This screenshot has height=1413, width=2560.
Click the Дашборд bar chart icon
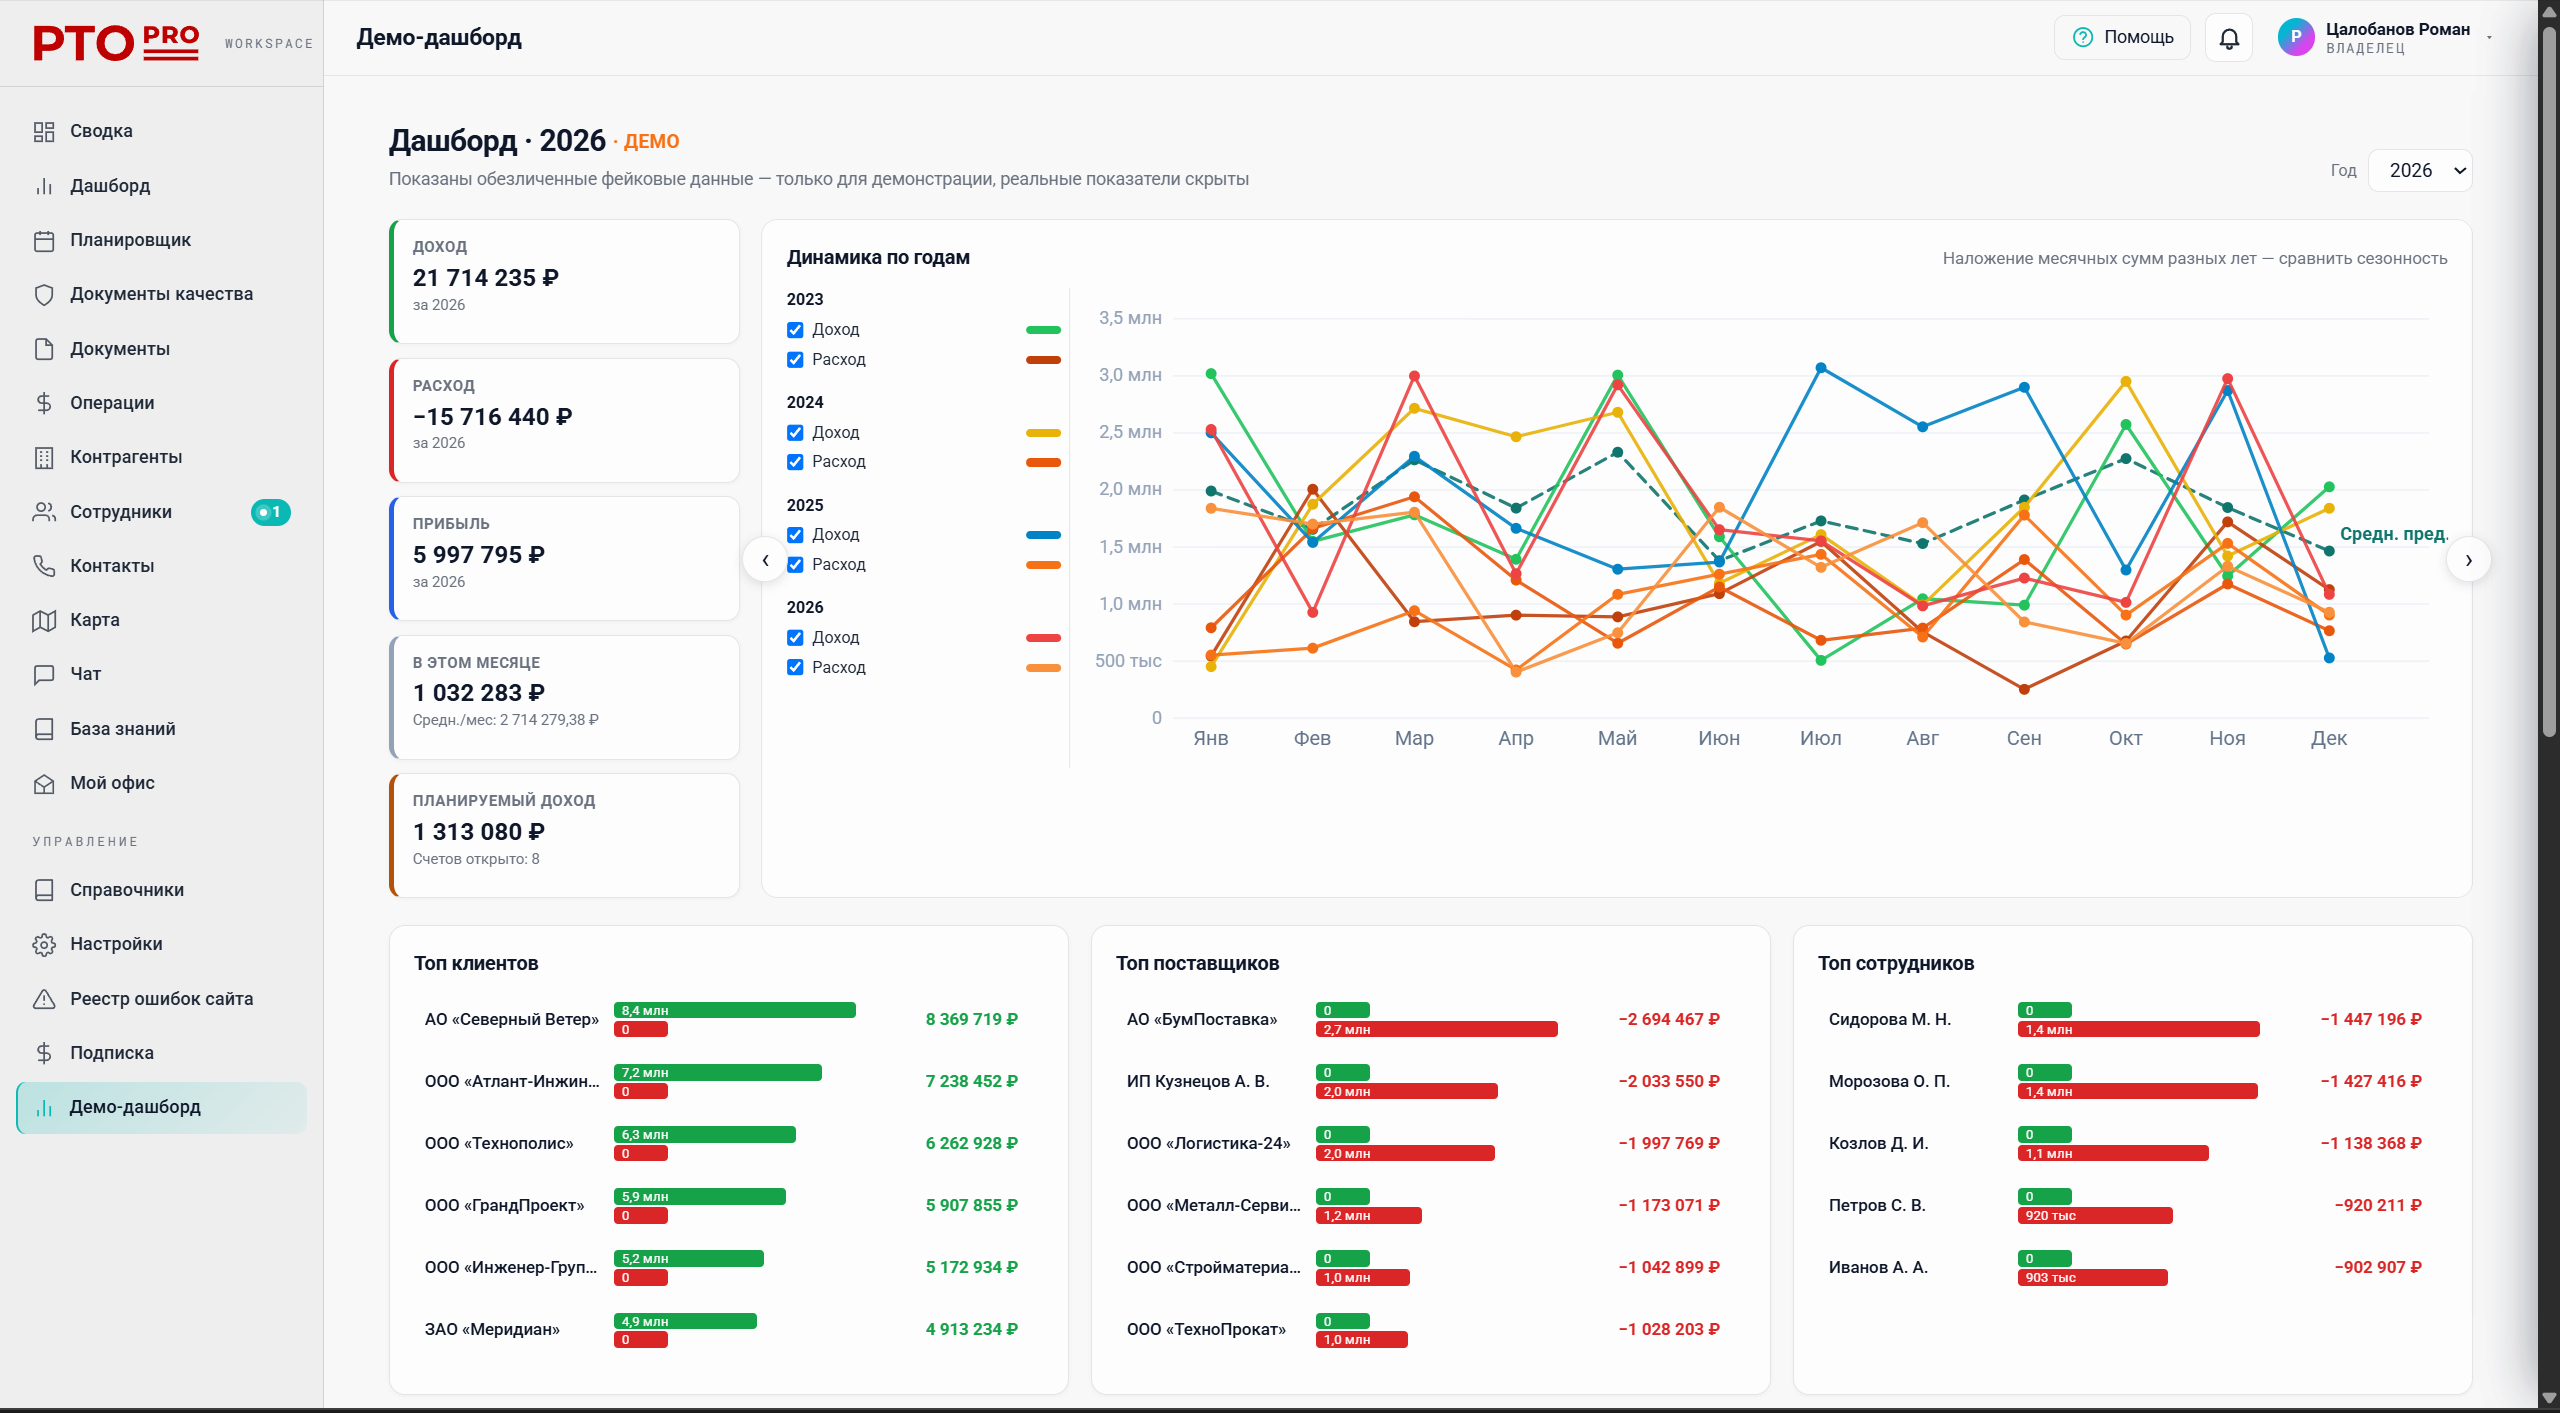tap(44, 186)
